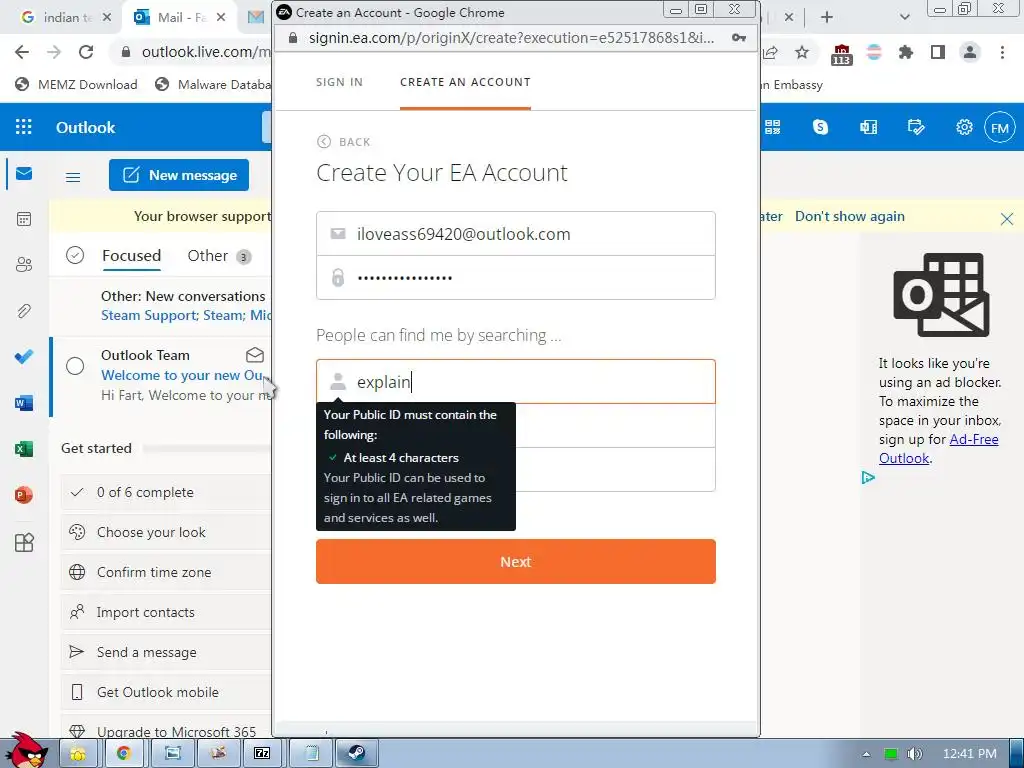Open Malware Database bookmark

click(x=214, y=84)
